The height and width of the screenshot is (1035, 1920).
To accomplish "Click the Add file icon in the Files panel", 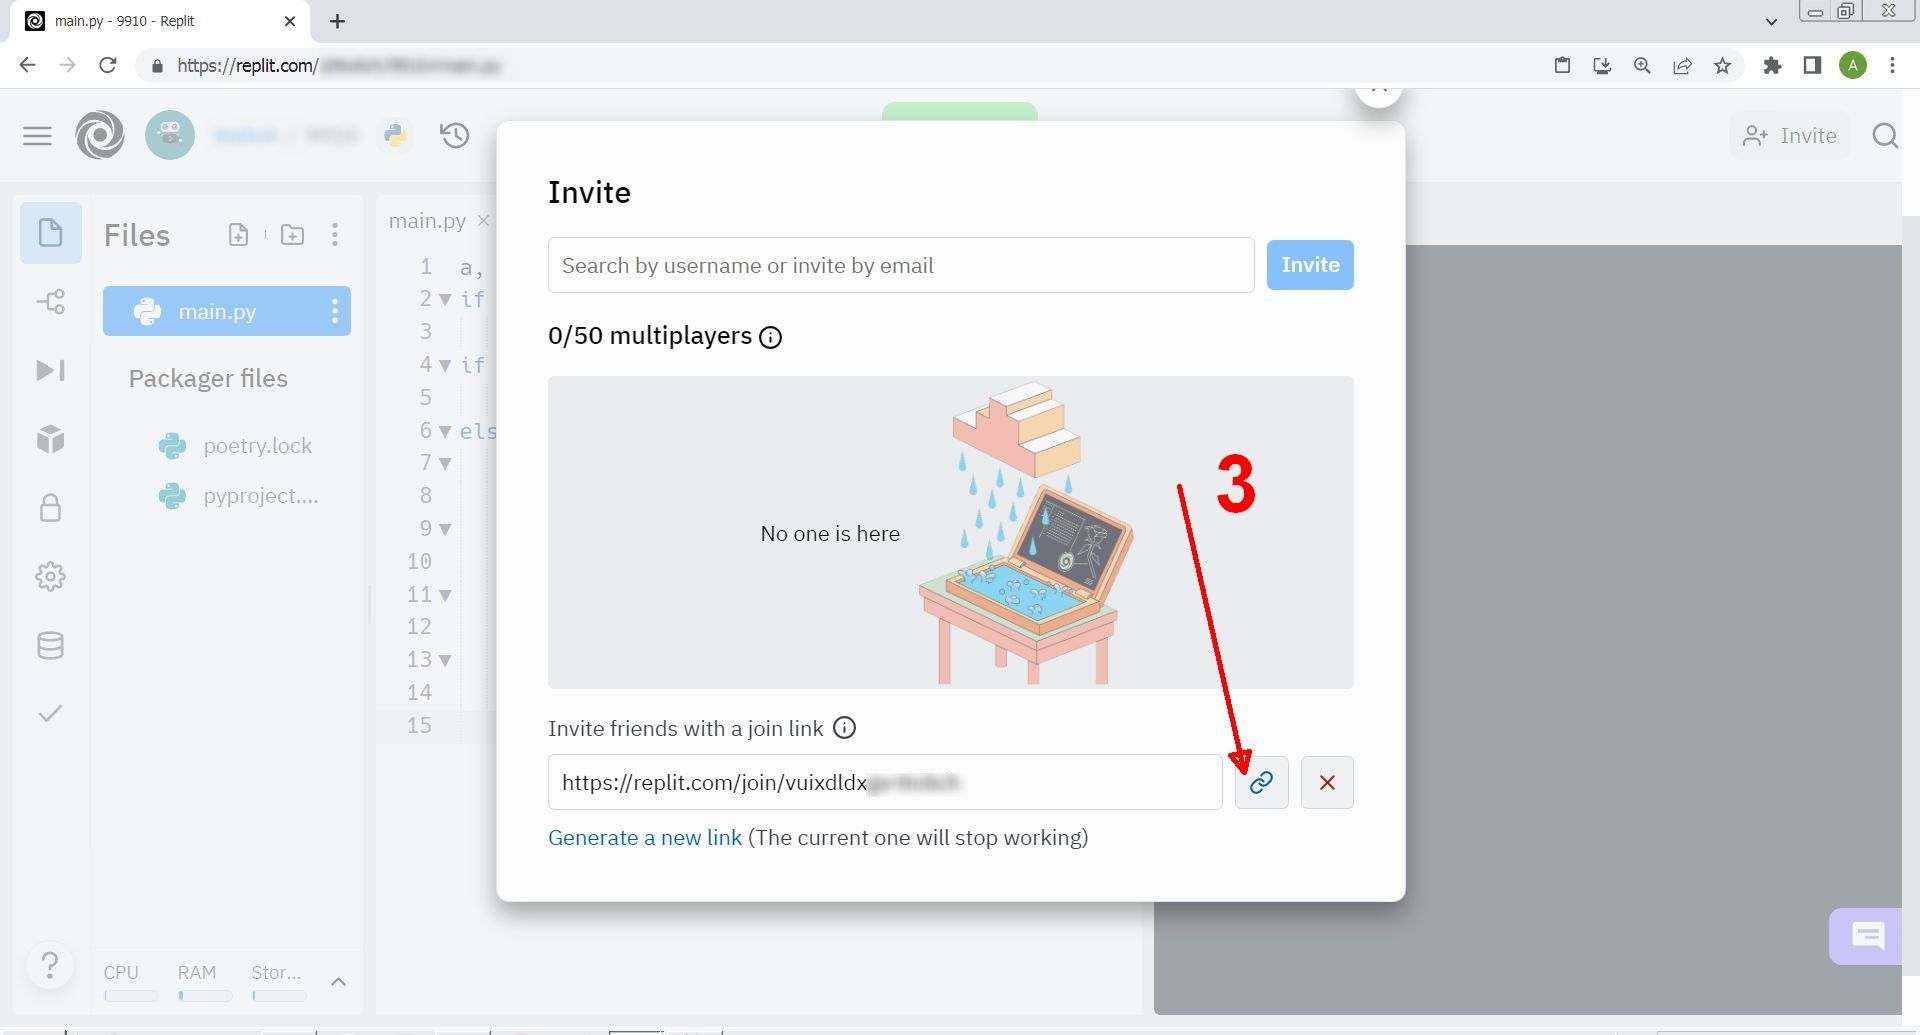I will point(238,235).
